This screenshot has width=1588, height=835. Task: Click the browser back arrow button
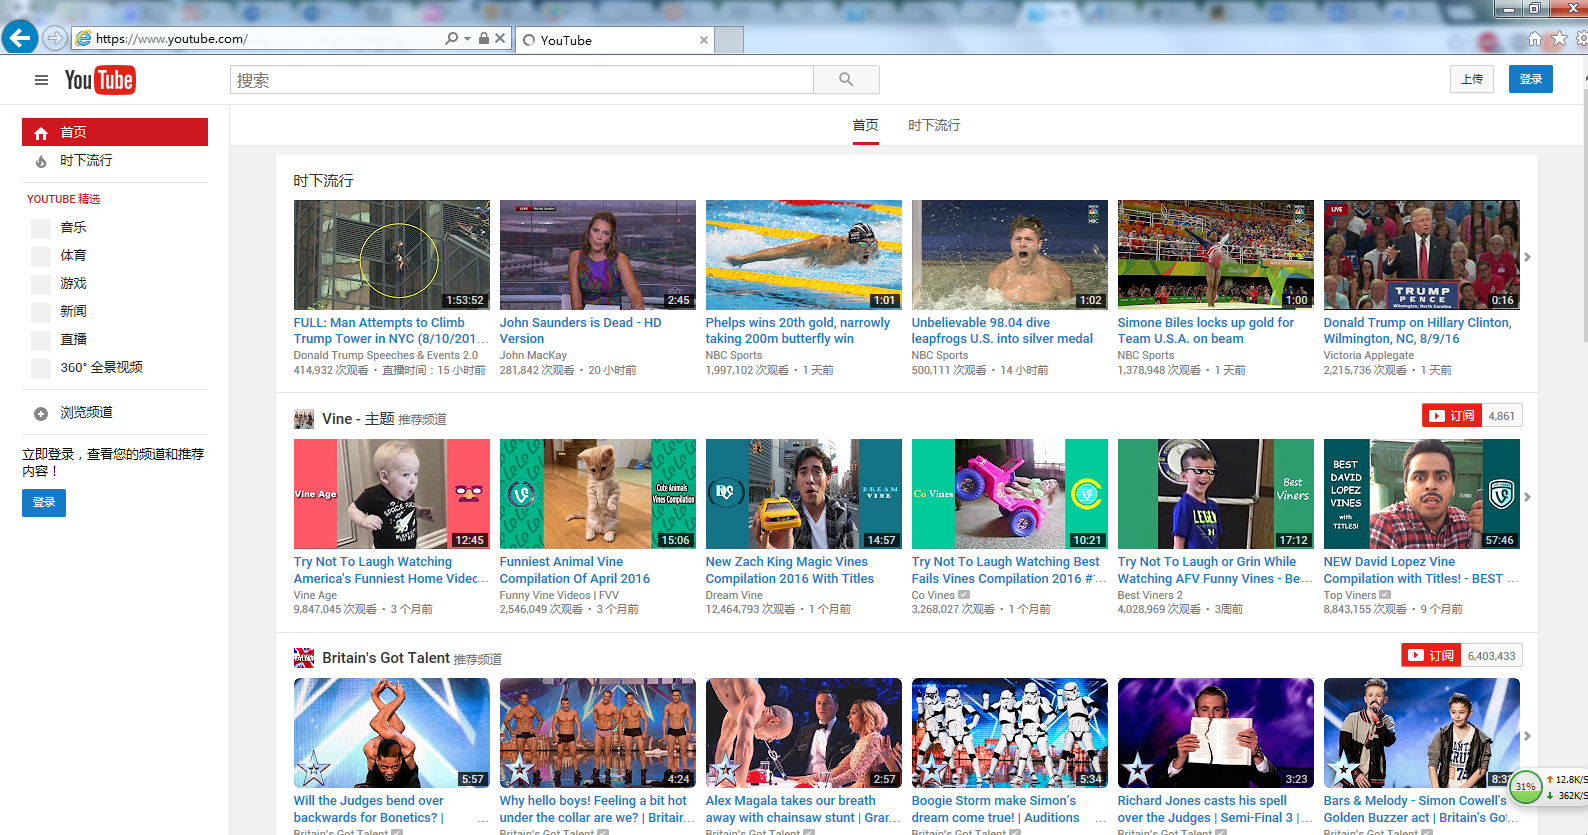click(x=20, y=39)
